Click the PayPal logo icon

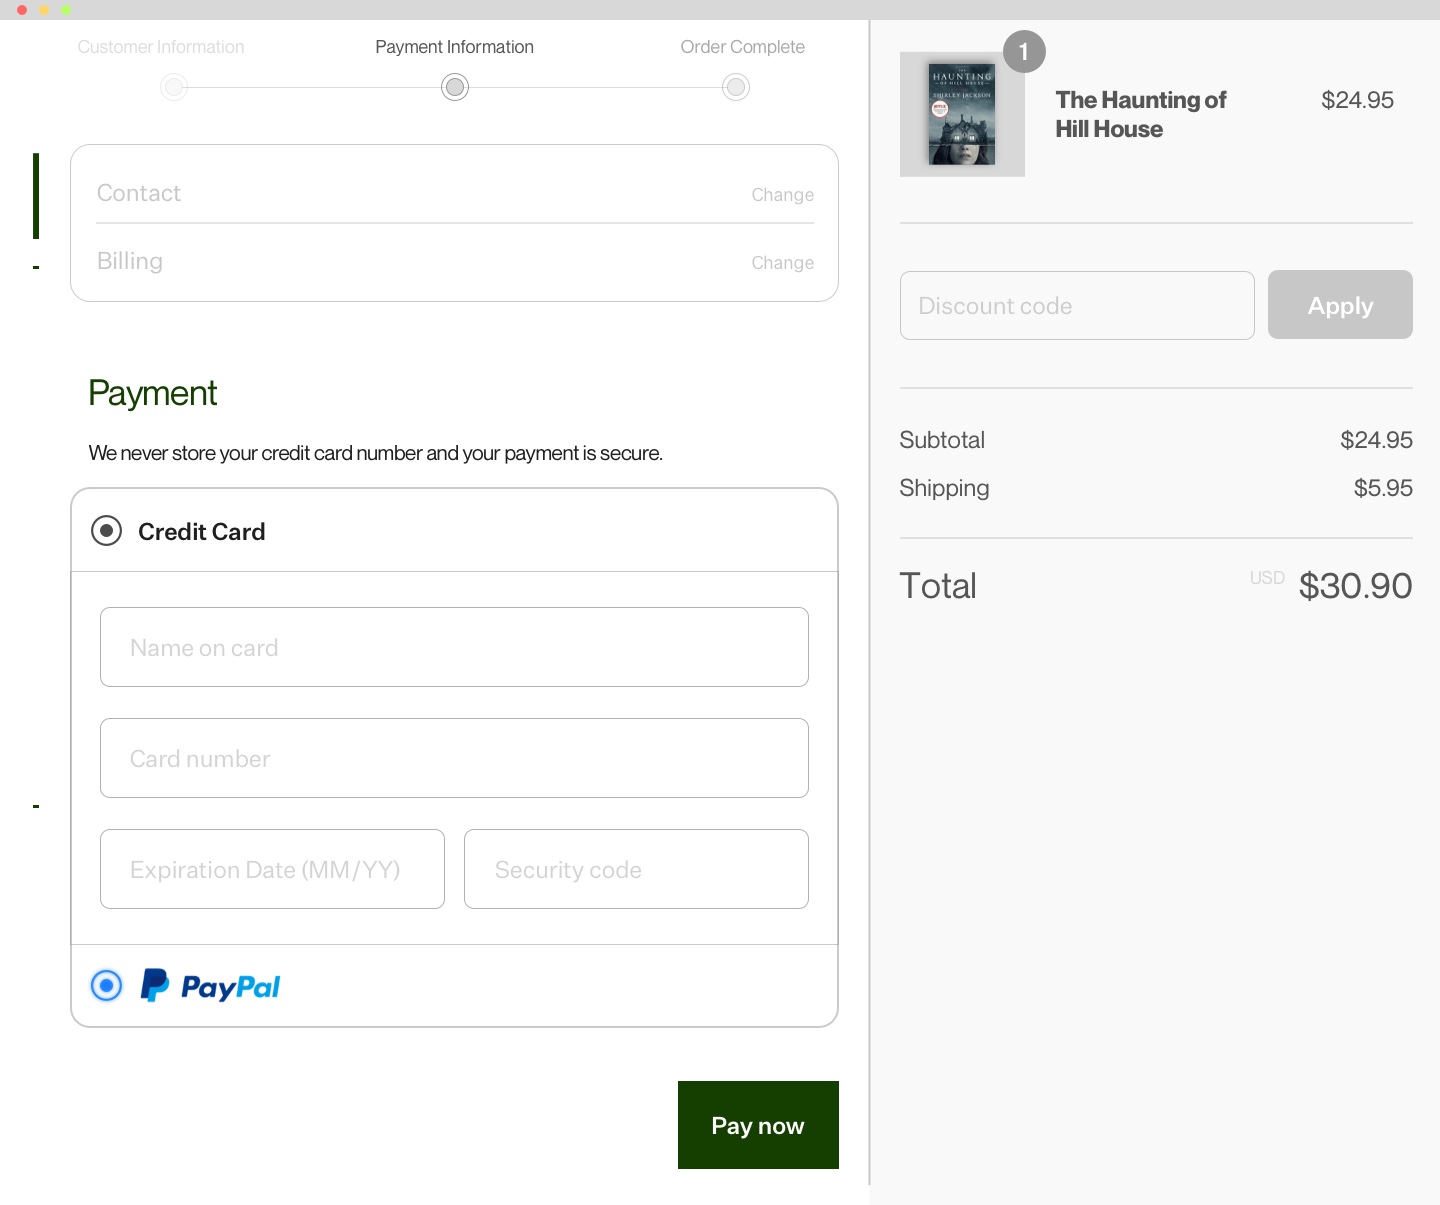210,986
